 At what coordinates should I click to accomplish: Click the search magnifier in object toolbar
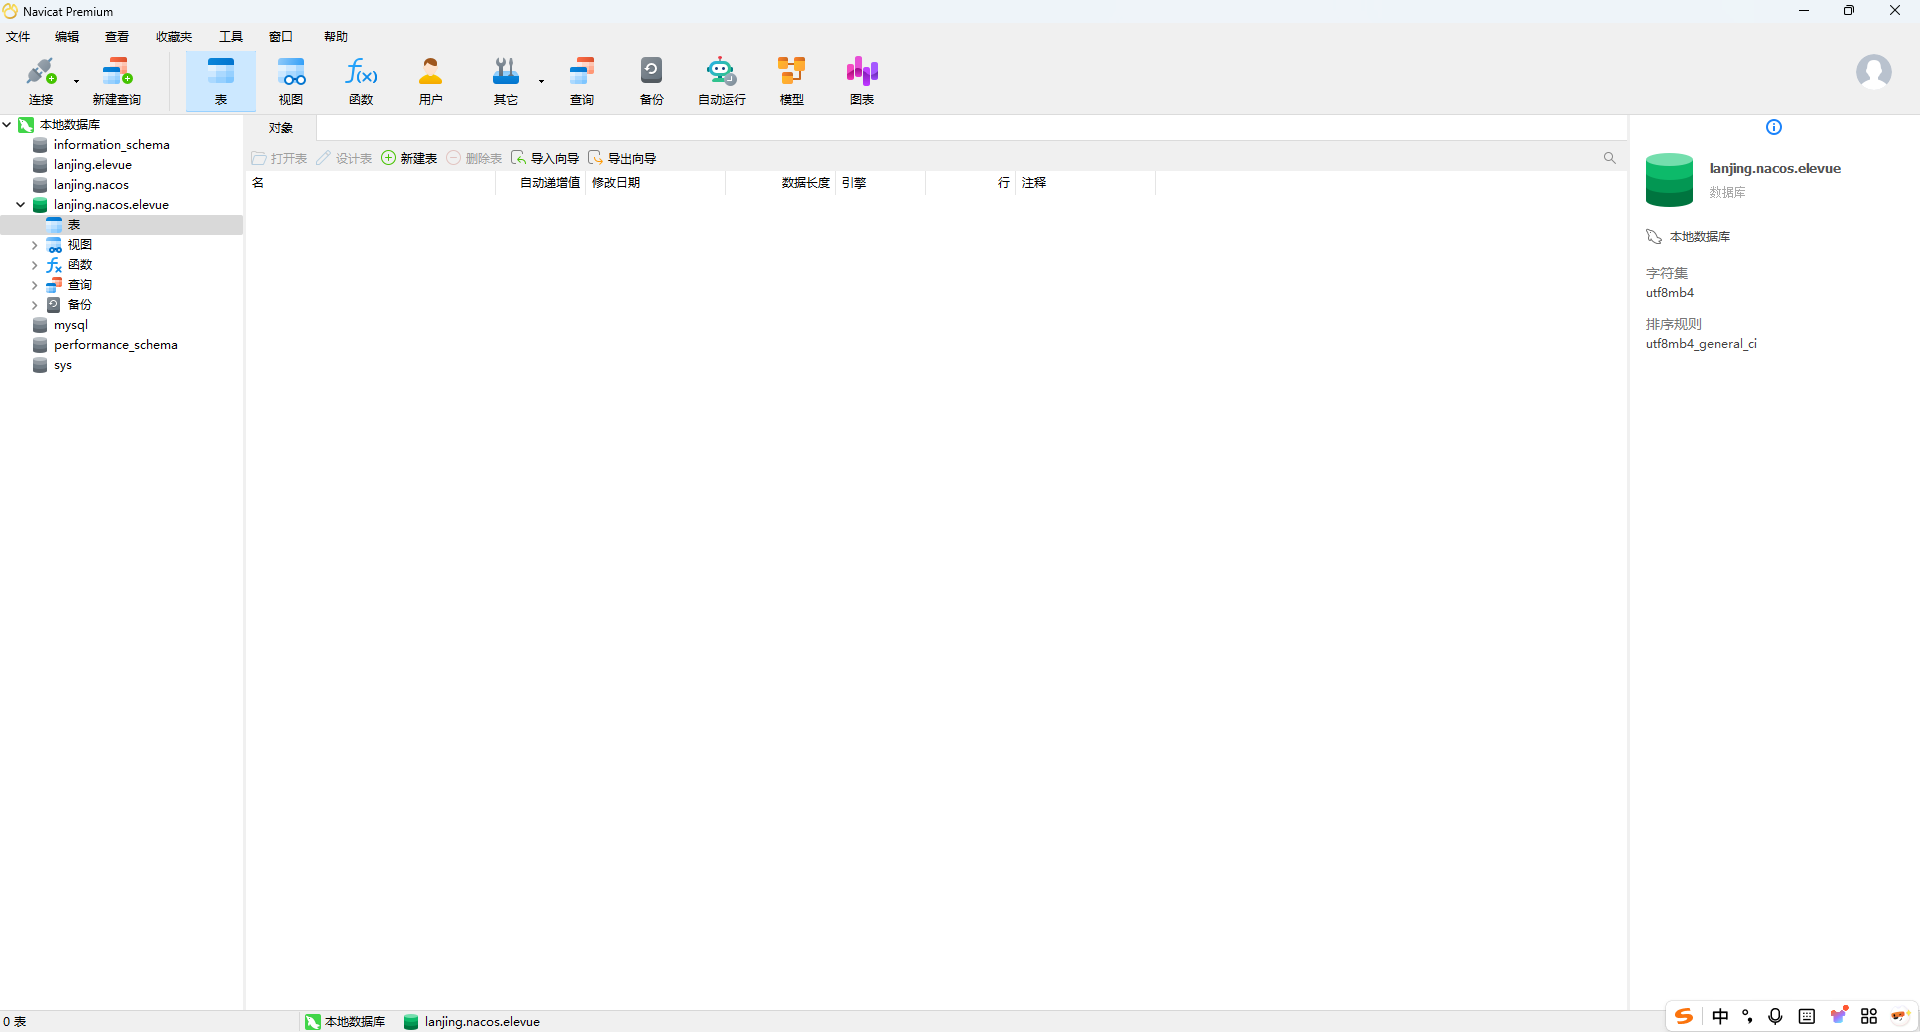1610,158
